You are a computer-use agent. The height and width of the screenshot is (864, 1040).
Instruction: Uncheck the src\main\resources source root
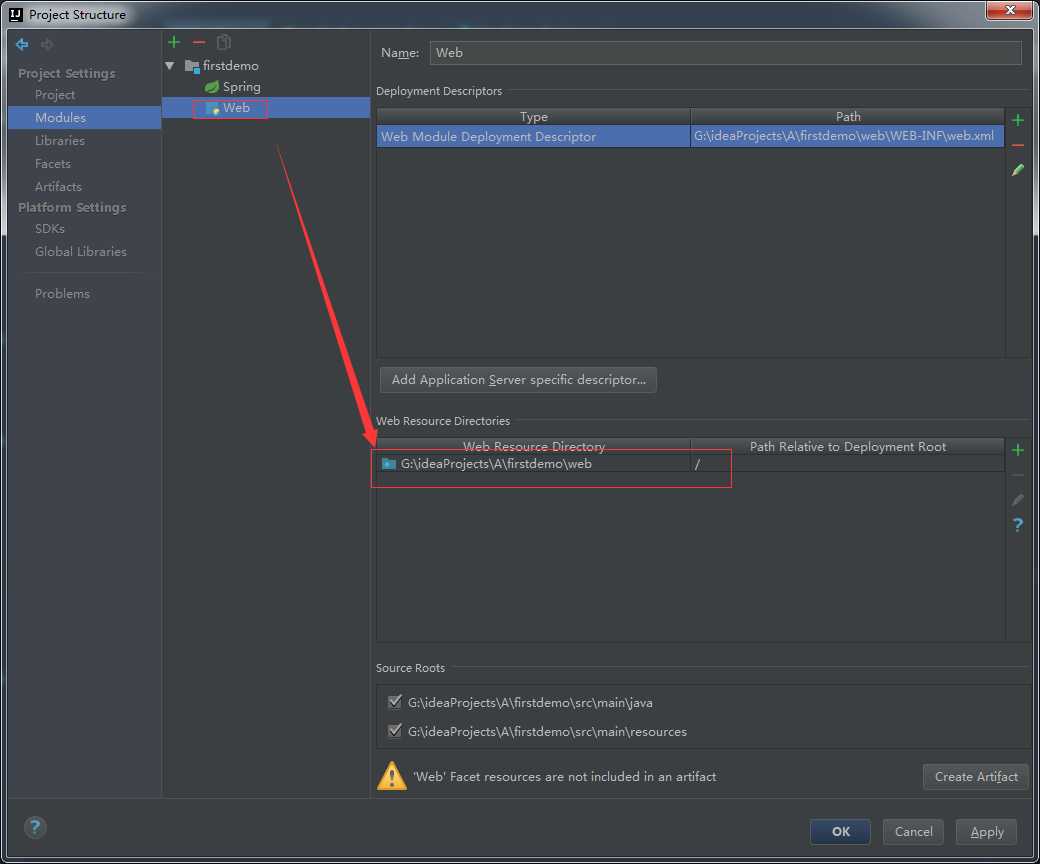pos(395,731)
